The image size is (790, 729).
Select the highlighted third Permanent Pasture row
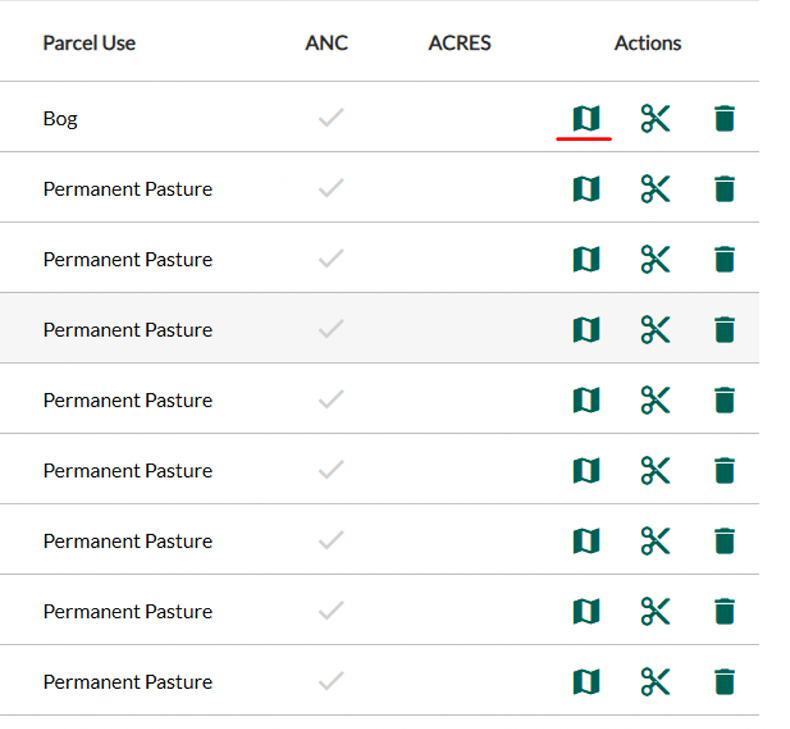[x=127, y=330]
